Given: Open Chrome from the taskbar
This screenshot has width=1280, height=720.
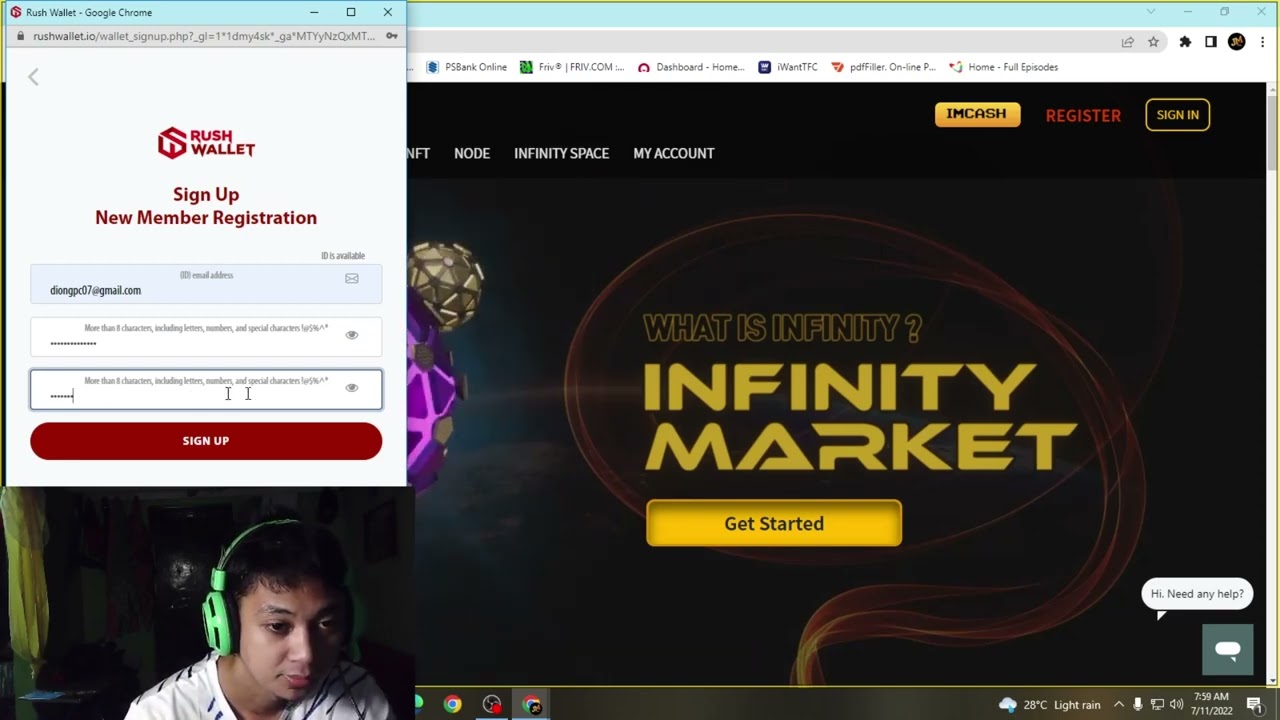Looking at the screenshot, I should [x=453, y=704].
